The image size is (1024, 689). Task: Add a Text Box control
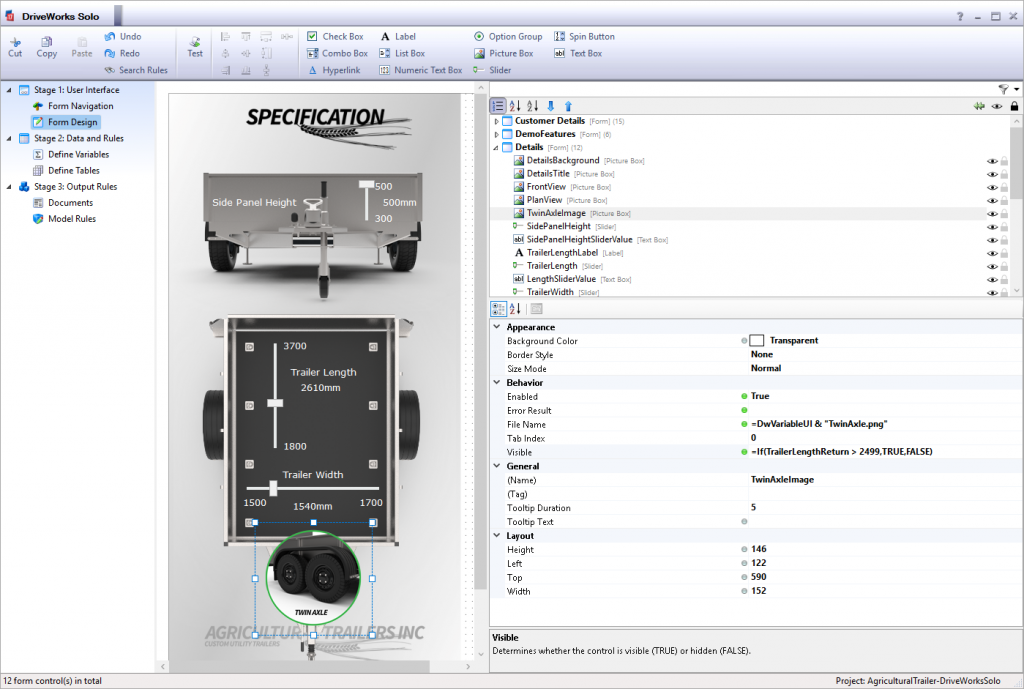point(579,54)
